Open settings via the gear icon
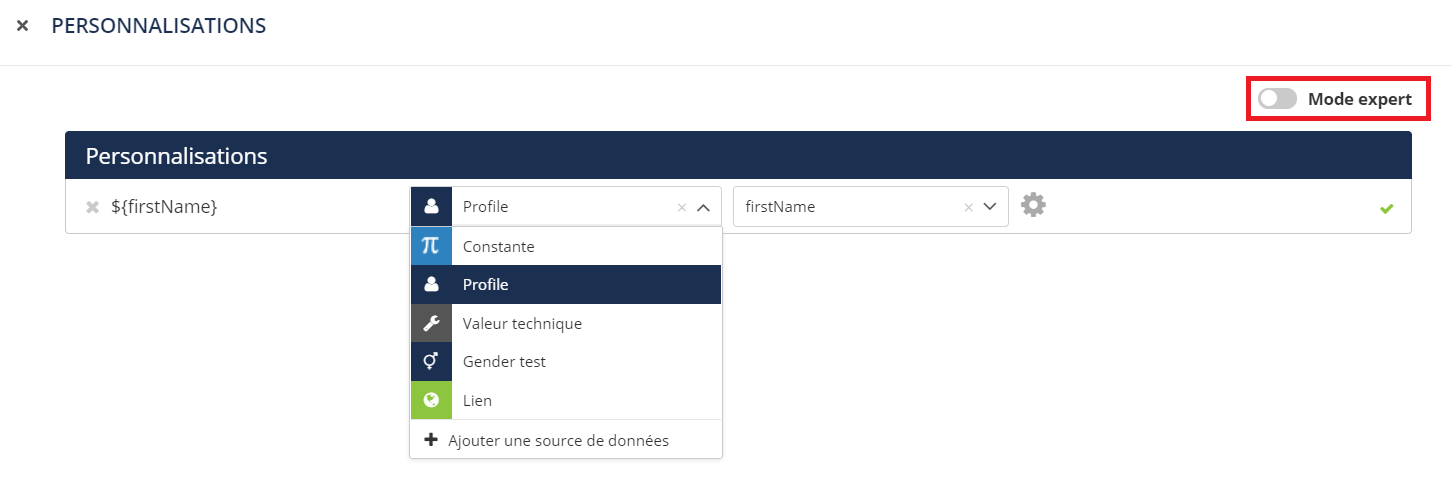The image size is (1452, 495). (x=1033, y=206)
